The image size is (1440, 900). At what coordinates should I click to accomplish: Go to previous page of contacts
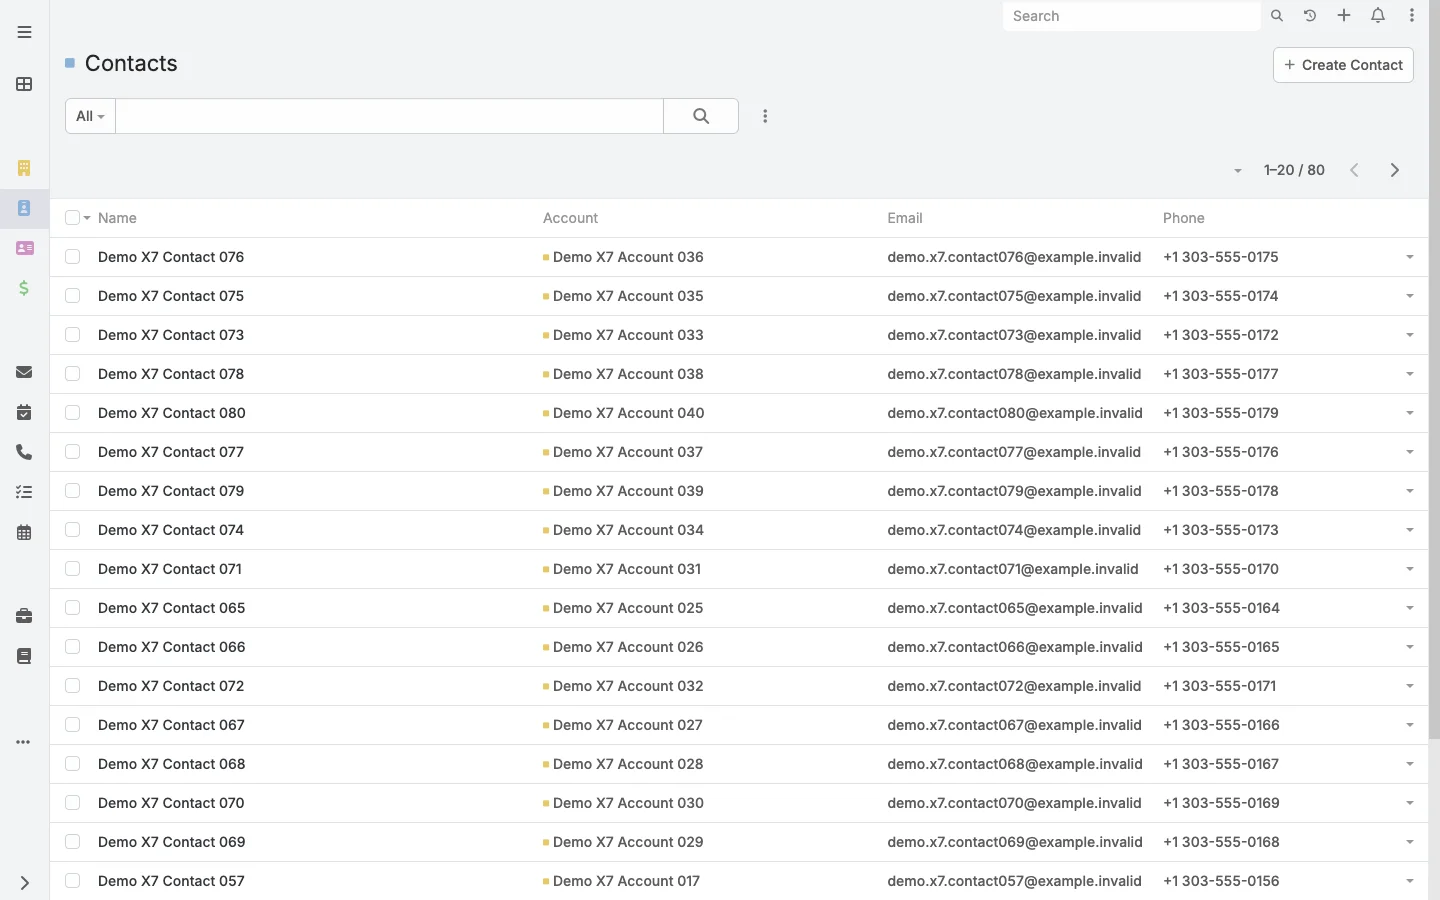click(1355, 170)
